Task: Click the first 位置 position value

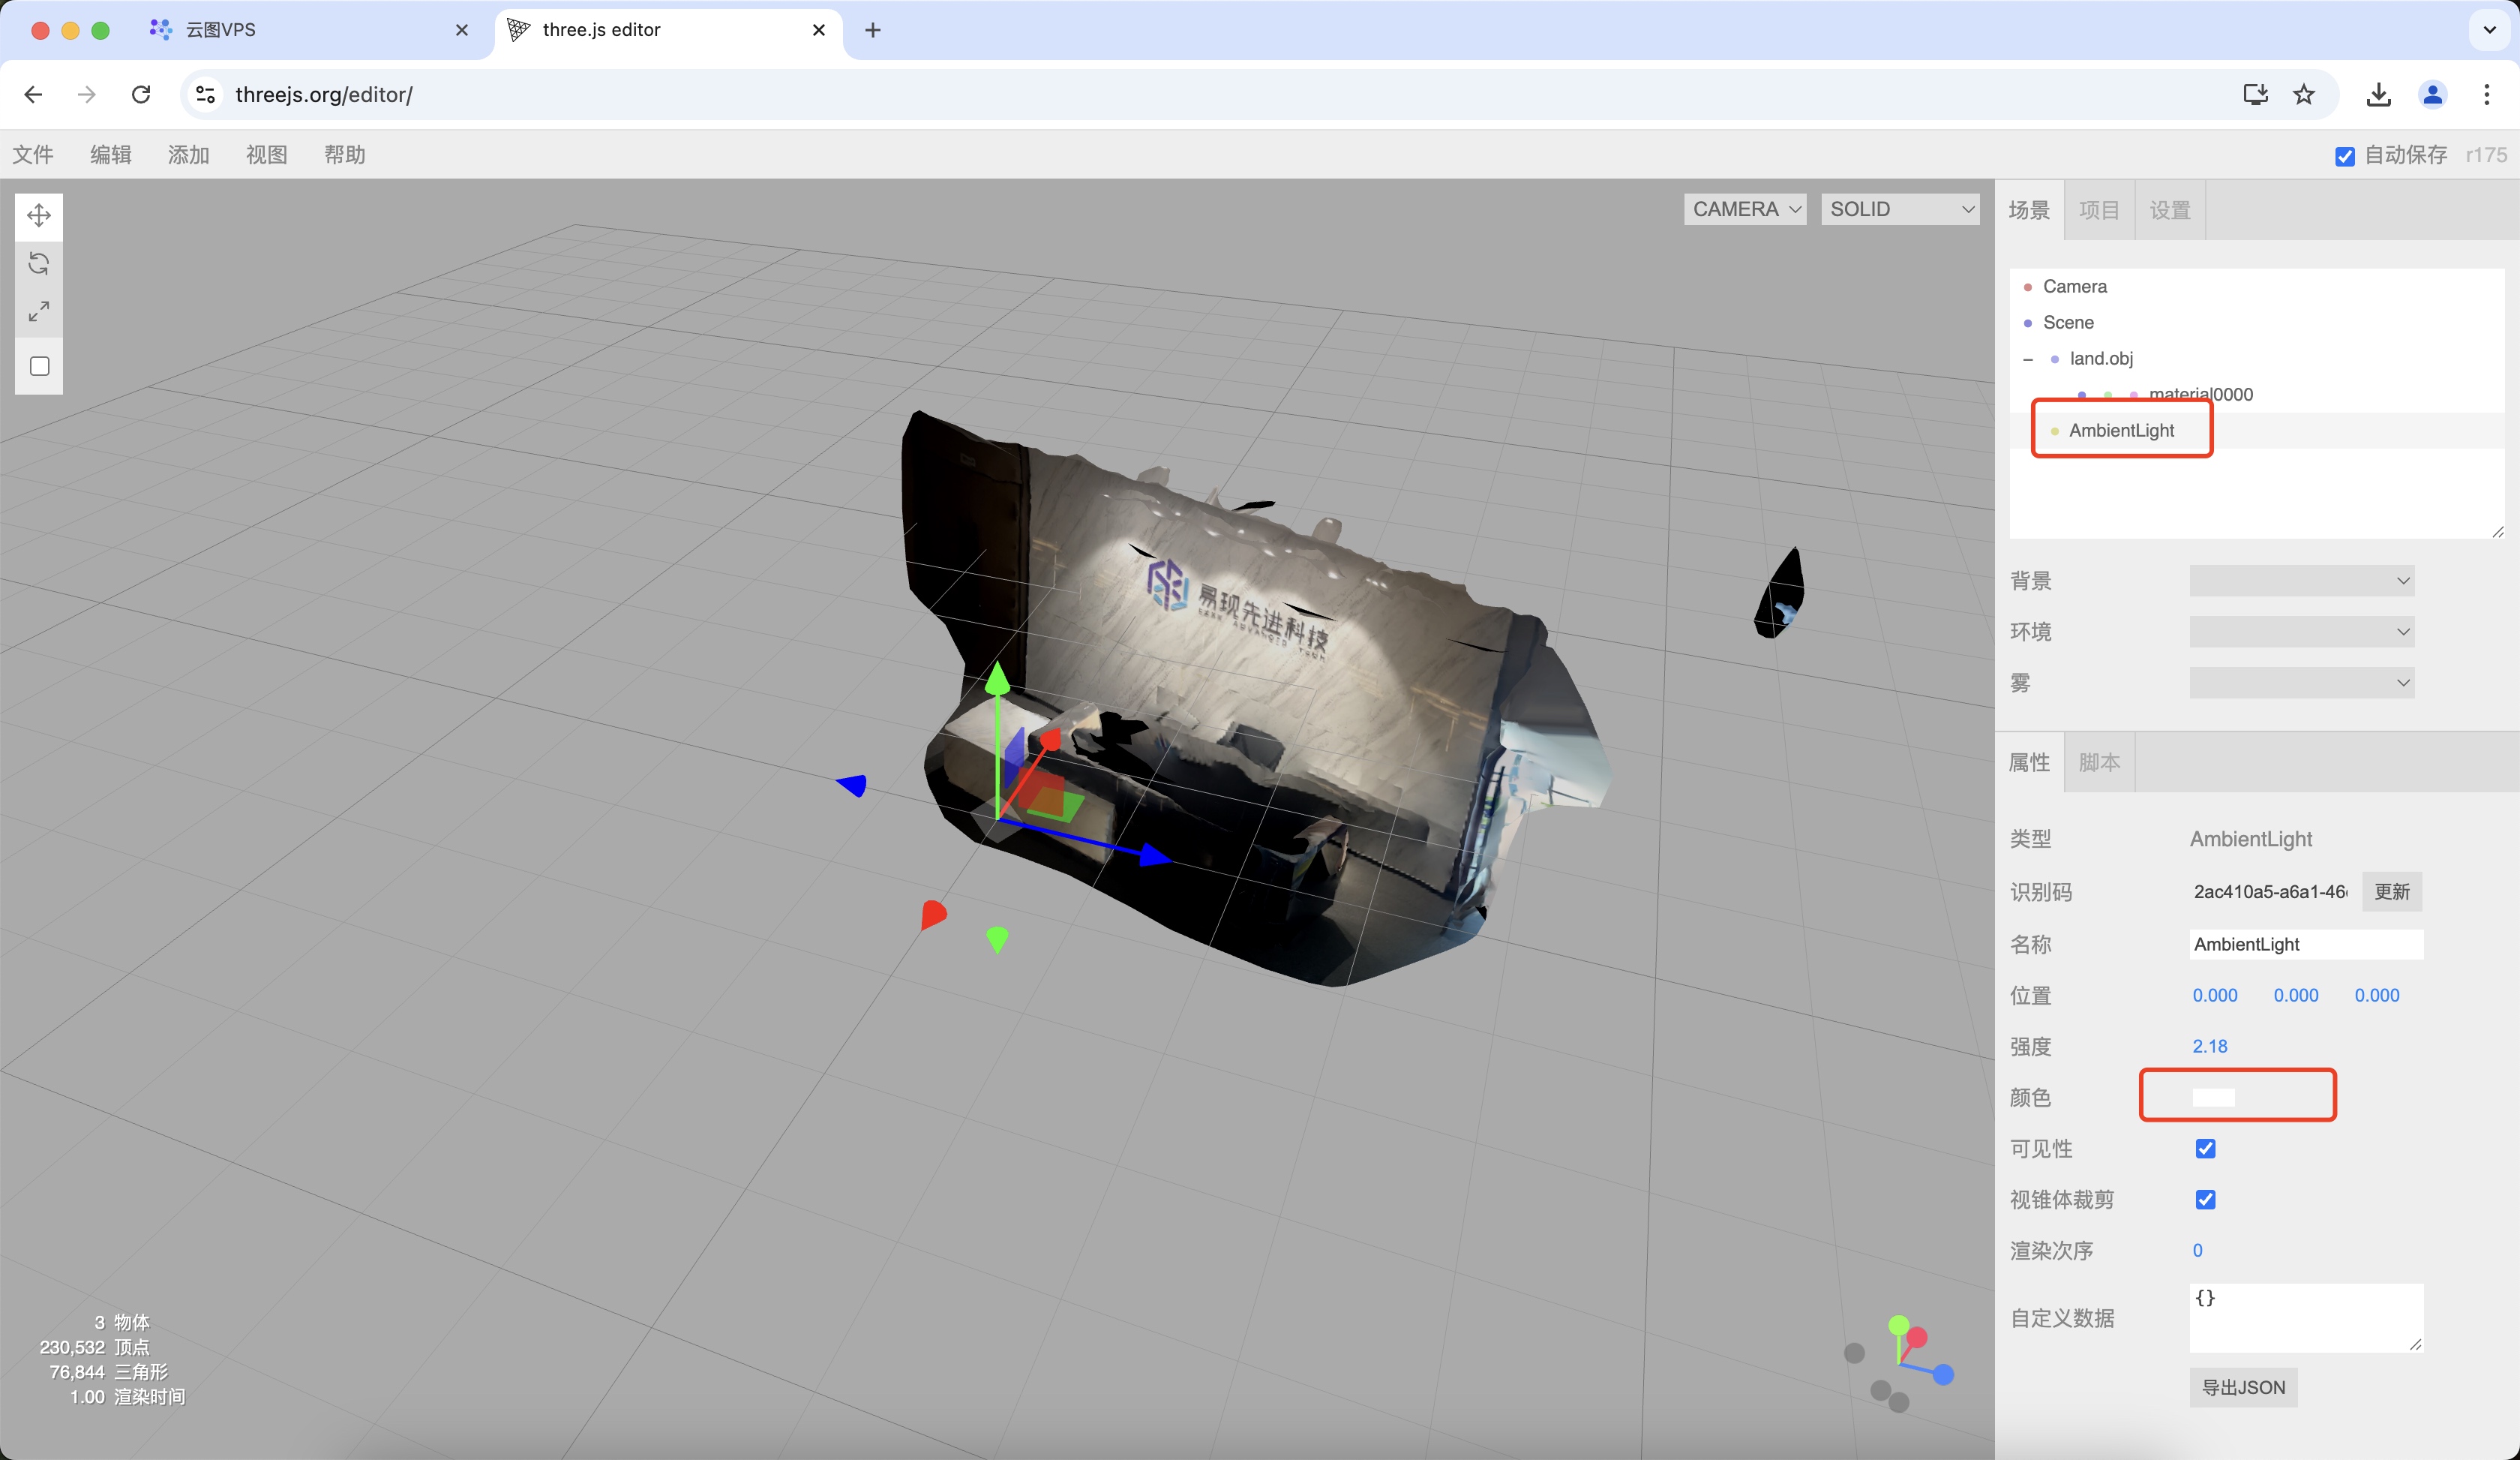Action: (2215, 995)
